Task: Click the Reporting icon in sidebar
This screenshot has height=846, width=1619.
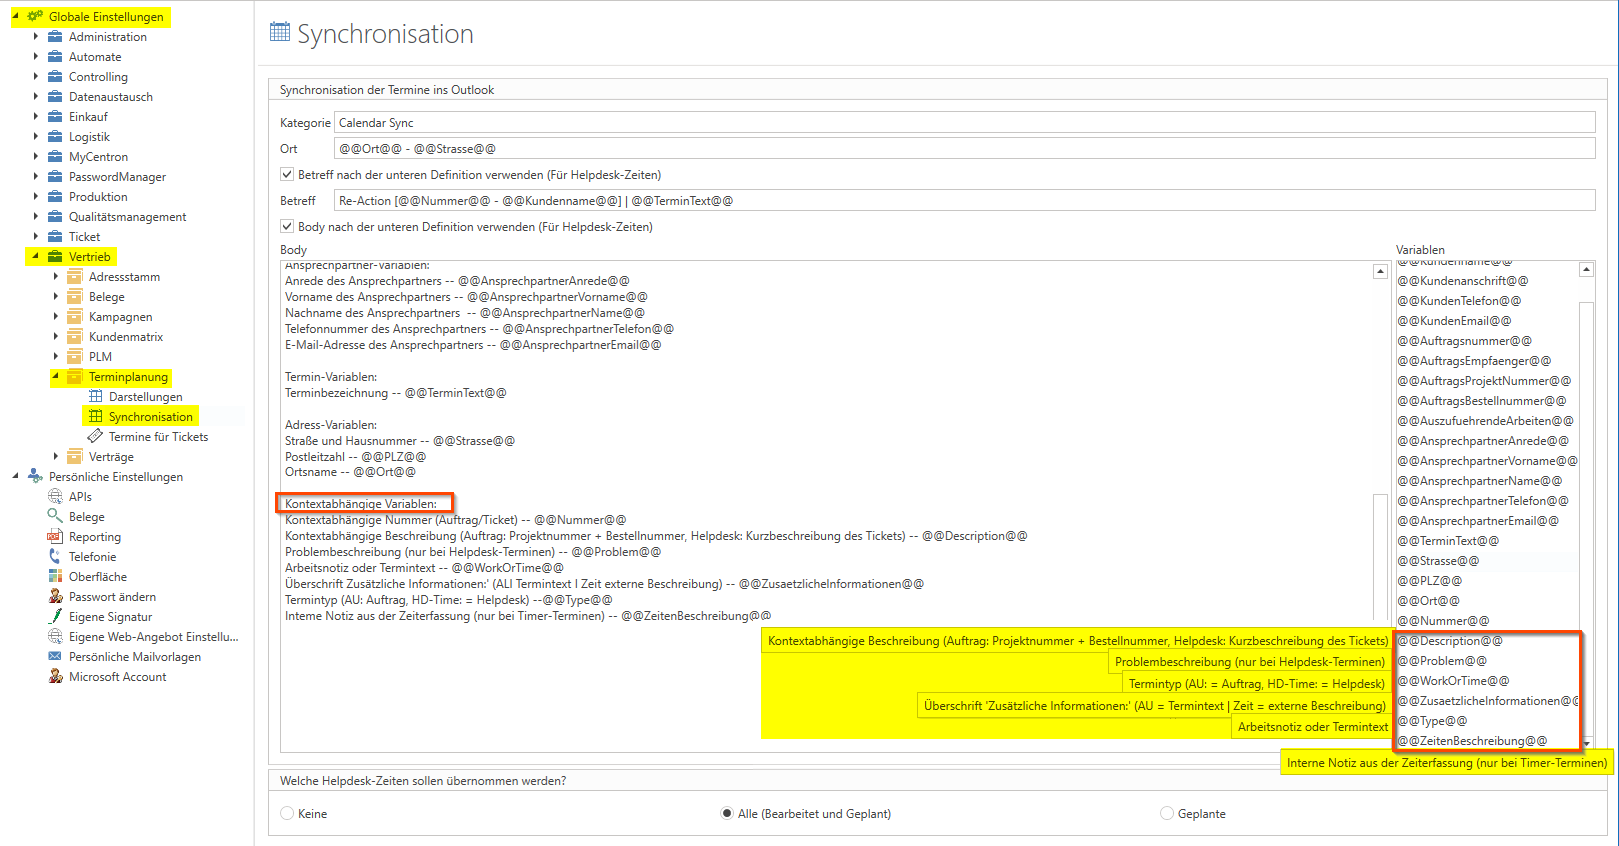Action: pyautogui.click(x=55, y=537)
